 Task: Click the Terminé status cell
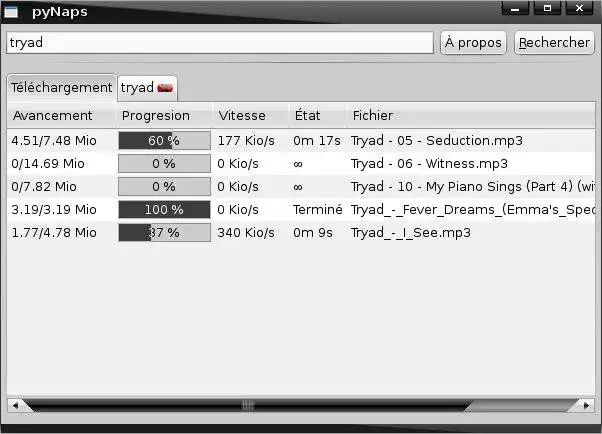click(x=318, y=210)
